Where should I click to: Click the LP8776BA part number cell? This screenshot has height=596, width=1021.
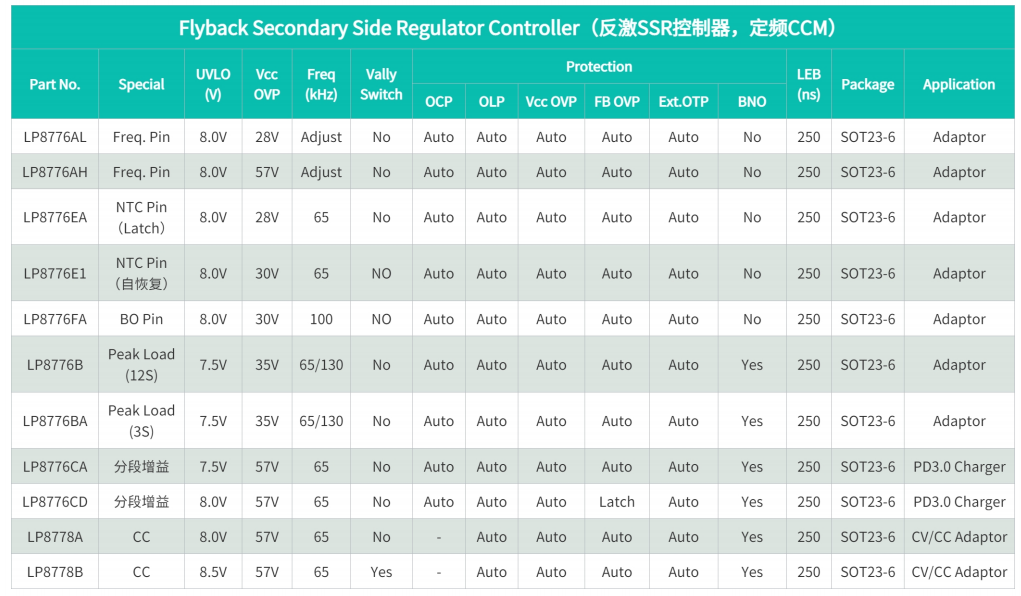point(55,421)
